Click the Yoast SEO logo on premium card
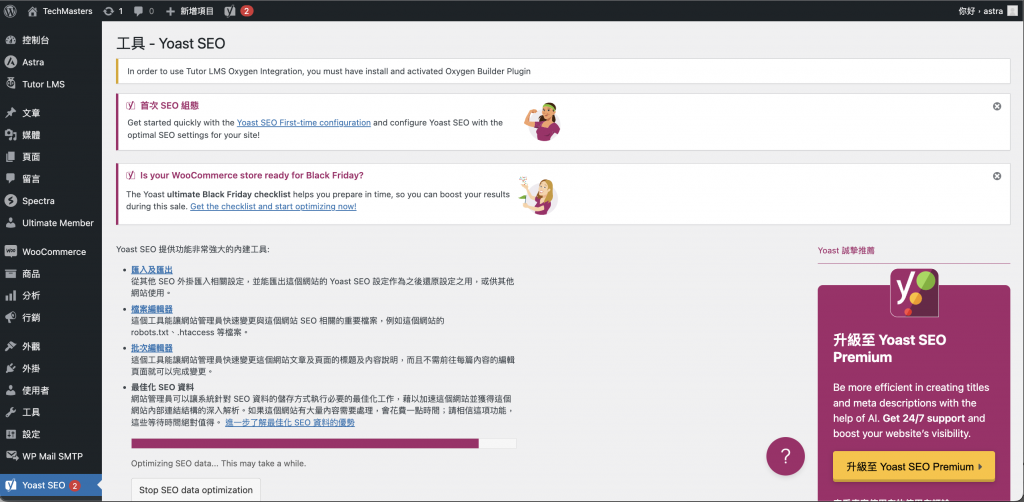The width and height of the screenshot is (1024, 502). click(x=914, y=293)
